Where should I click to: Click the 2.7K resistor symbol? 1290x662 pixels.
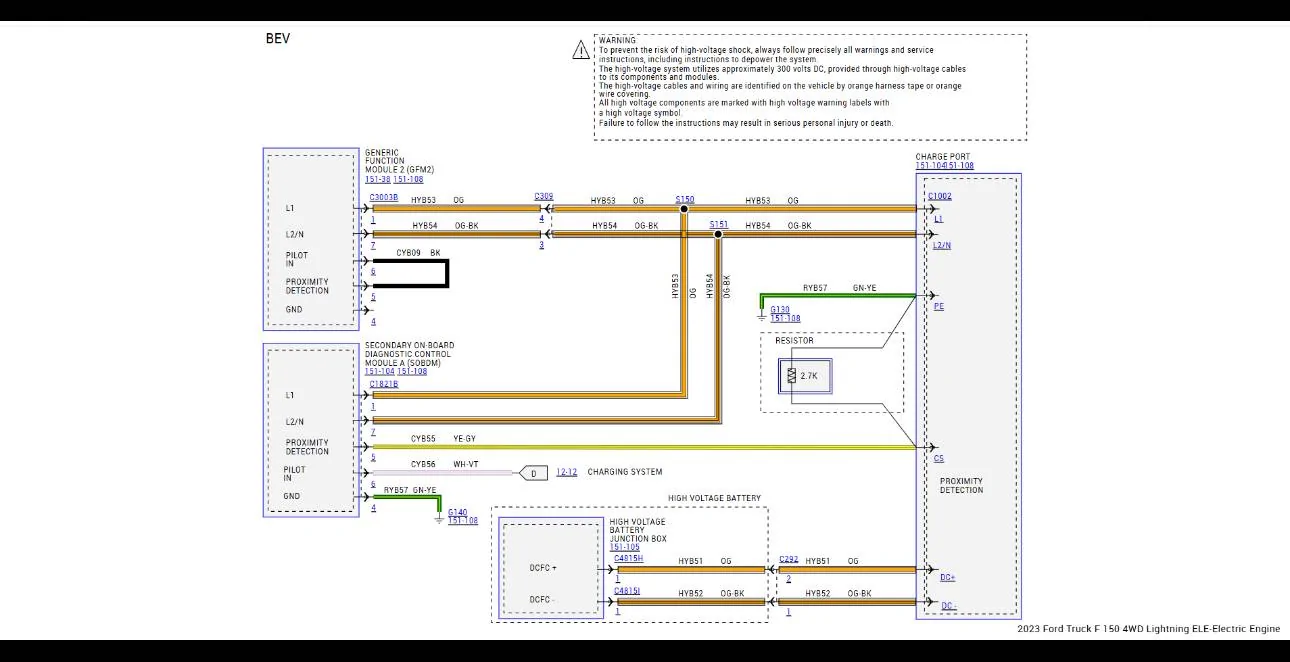[791, 376]
